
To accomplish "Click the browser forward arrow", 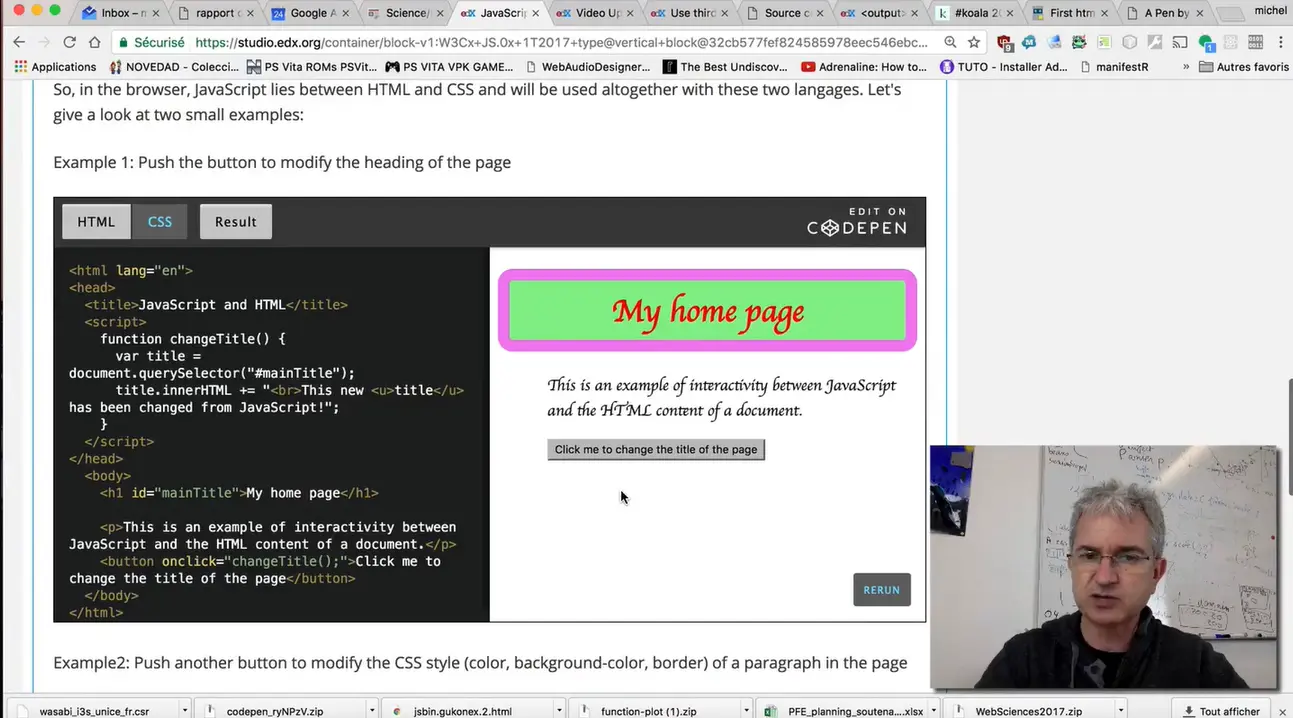I will [x=43, y=42].
